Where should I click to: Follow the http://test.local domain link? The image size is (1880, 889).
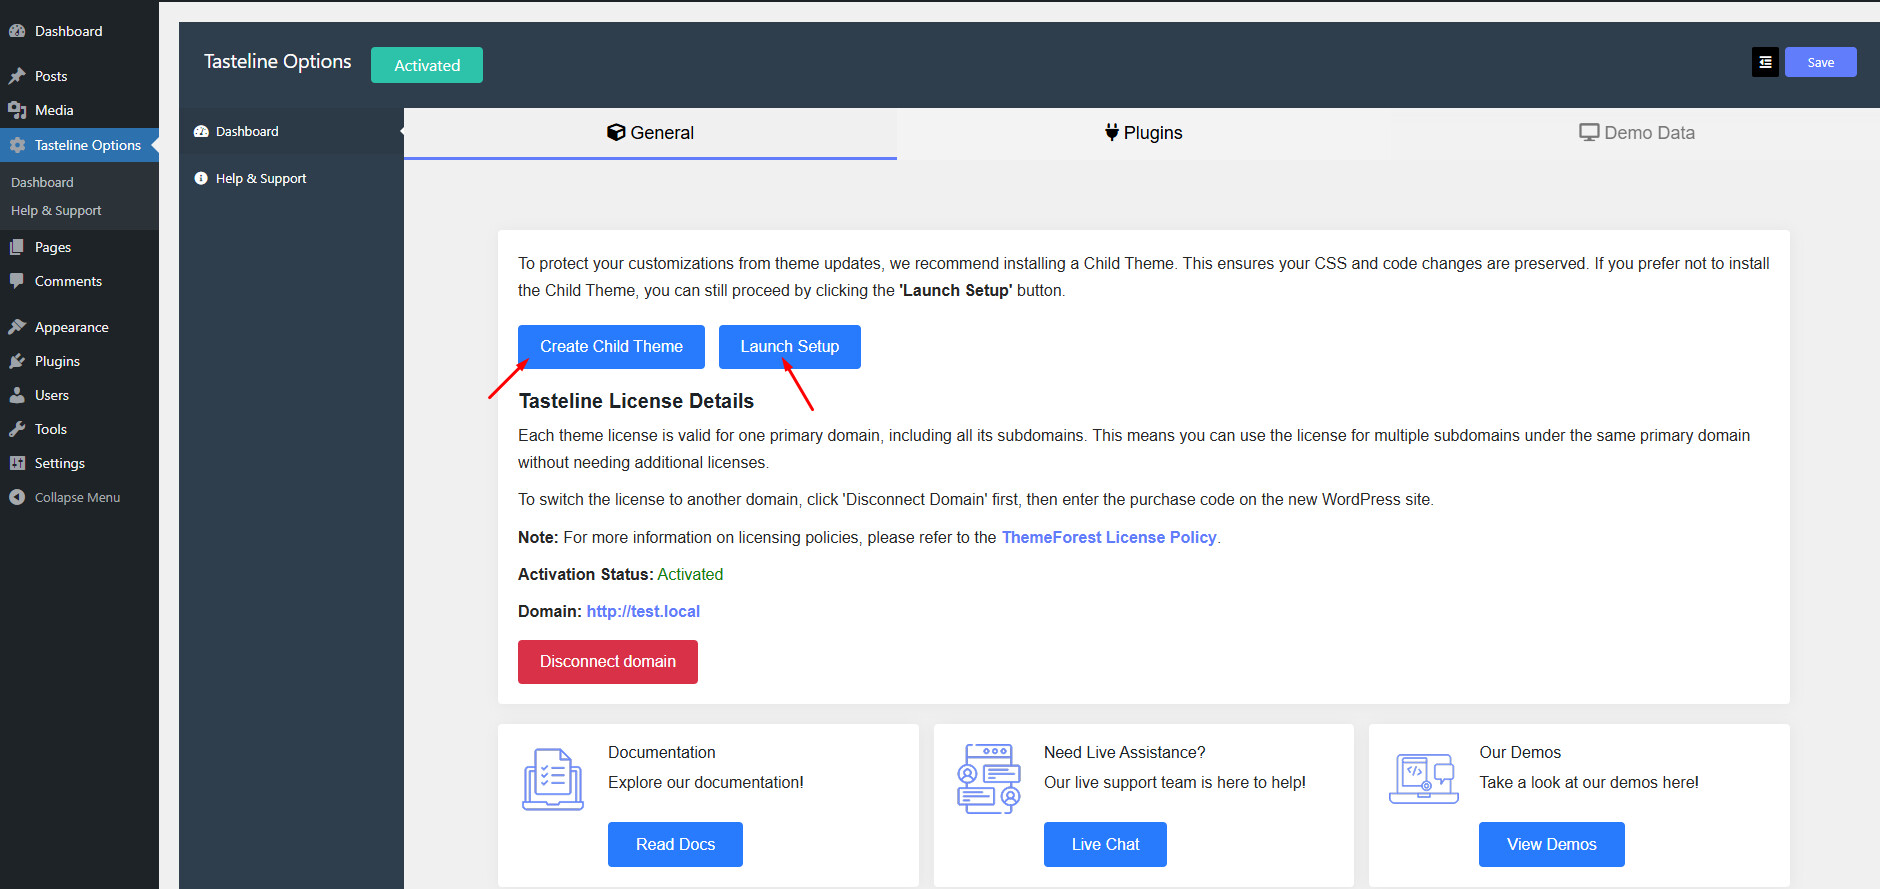[642, 611]
